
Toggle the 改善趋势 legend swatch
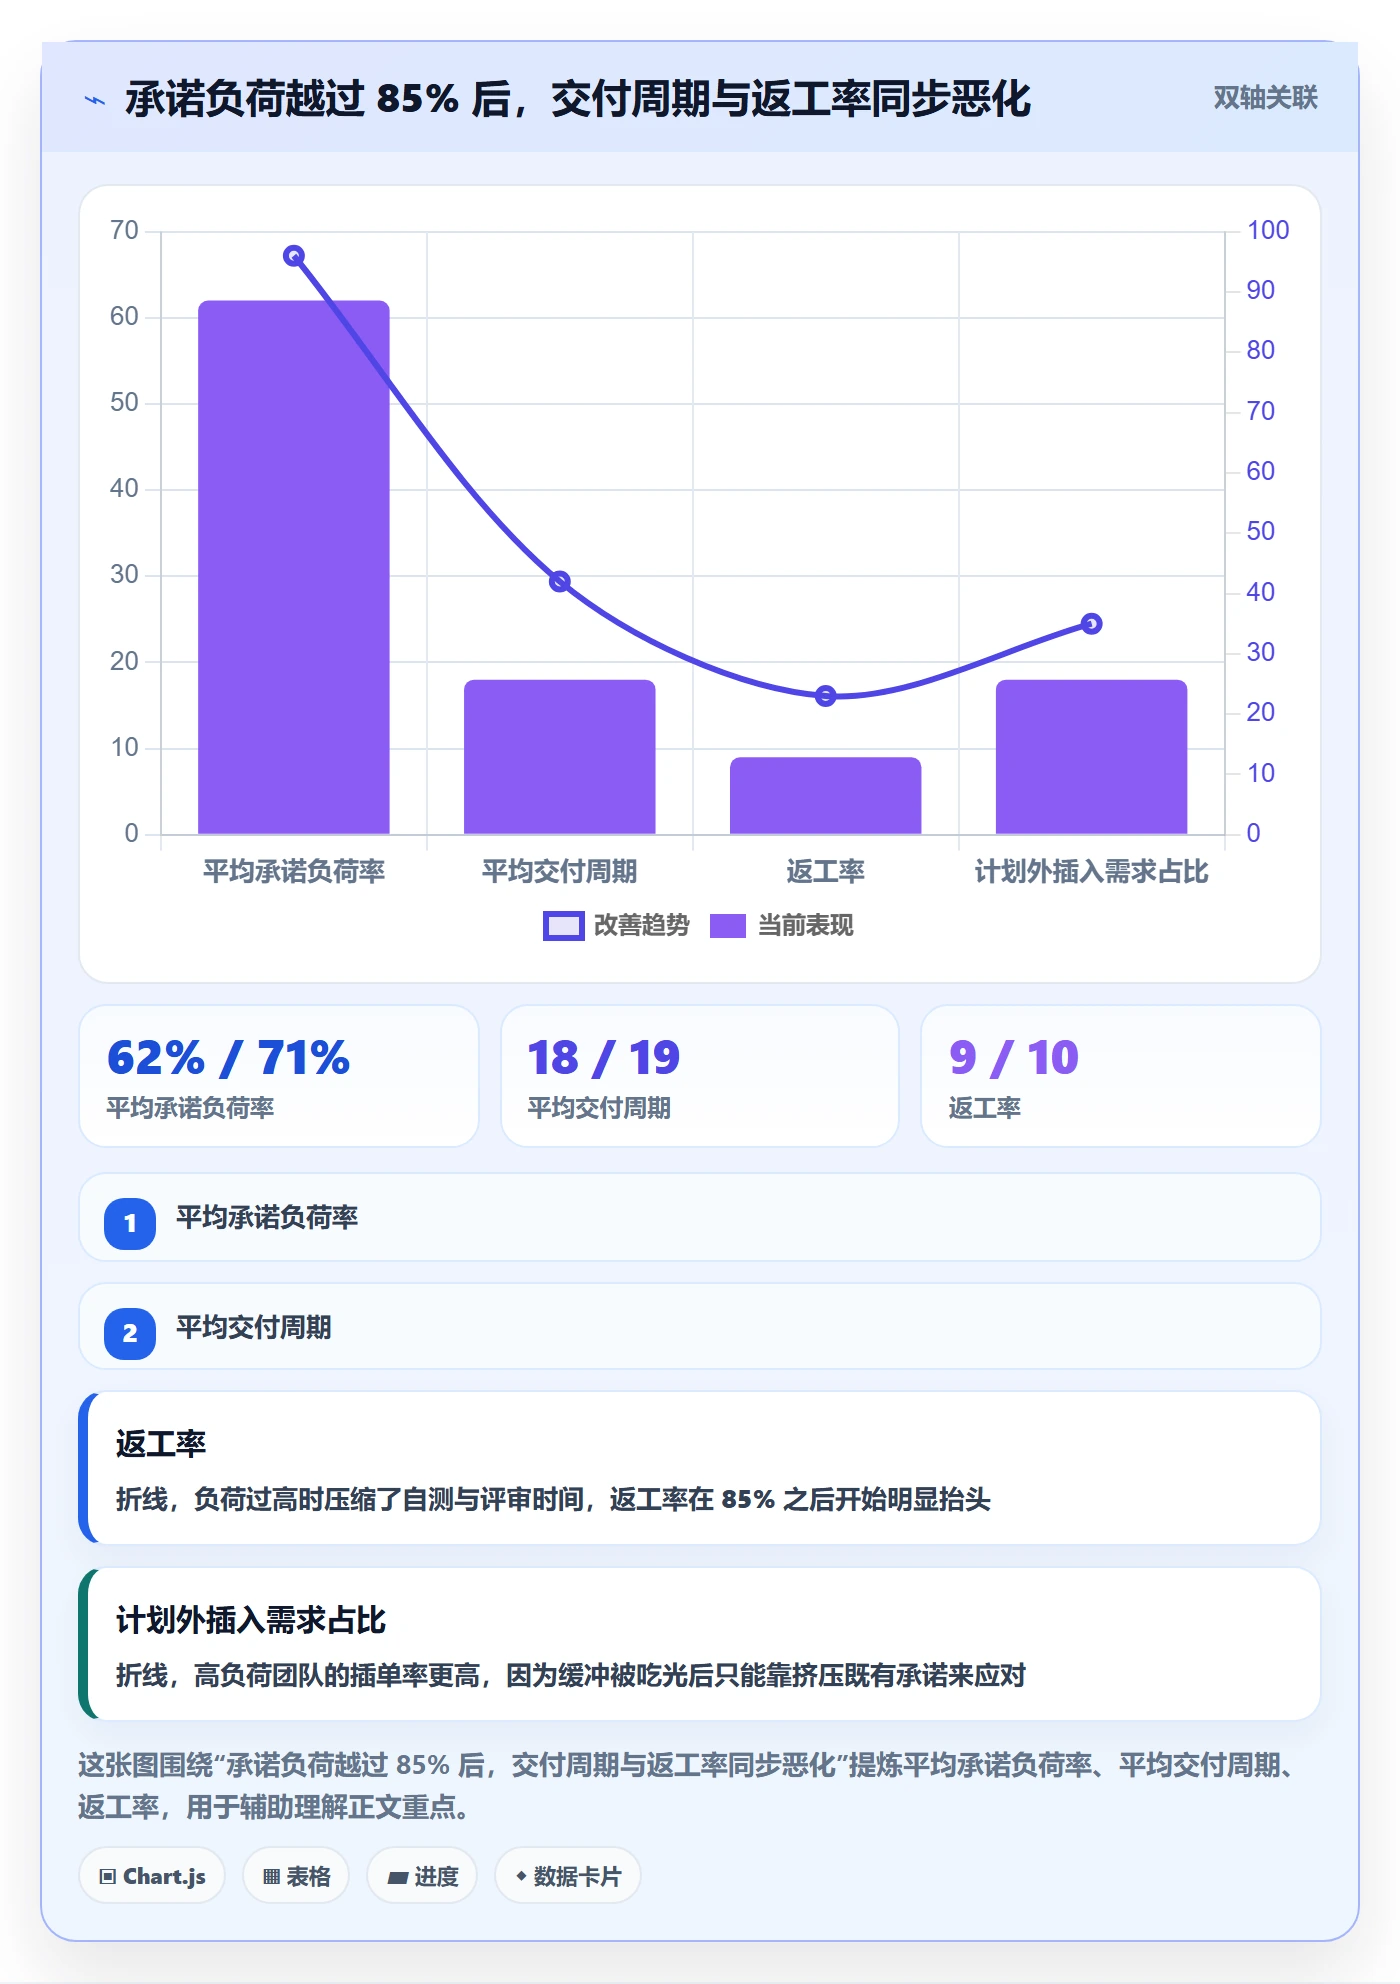click(x=563, y=926)
